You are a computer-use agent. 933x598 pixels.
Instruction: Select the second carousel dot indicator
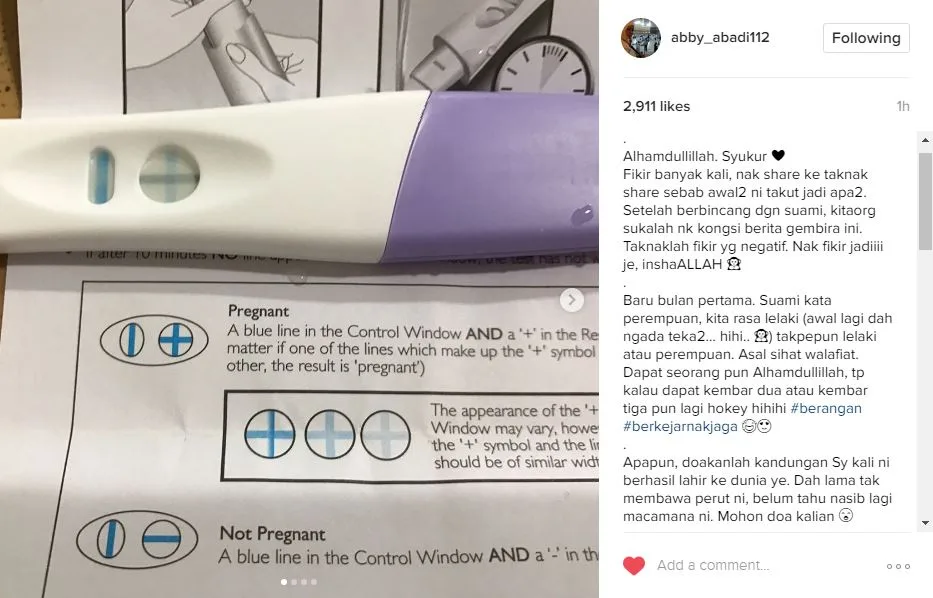[294, 582]
